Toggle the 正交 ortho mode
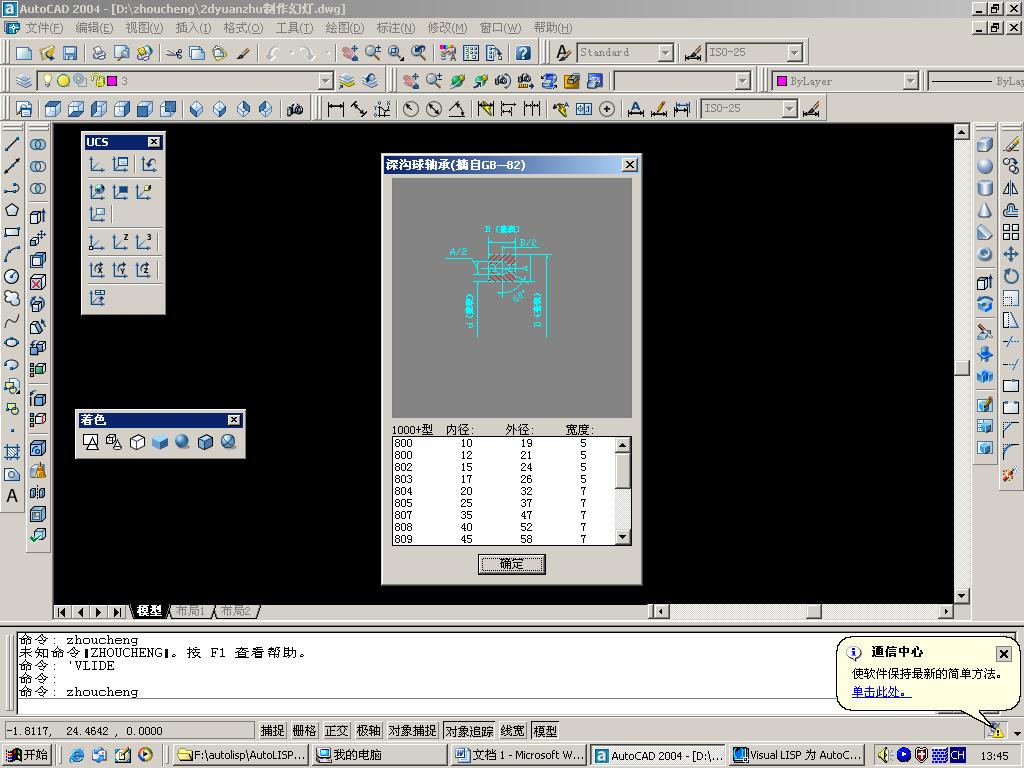Viewport: 1024px width, 768px height. pyautogui.click(x=336, y=731)
